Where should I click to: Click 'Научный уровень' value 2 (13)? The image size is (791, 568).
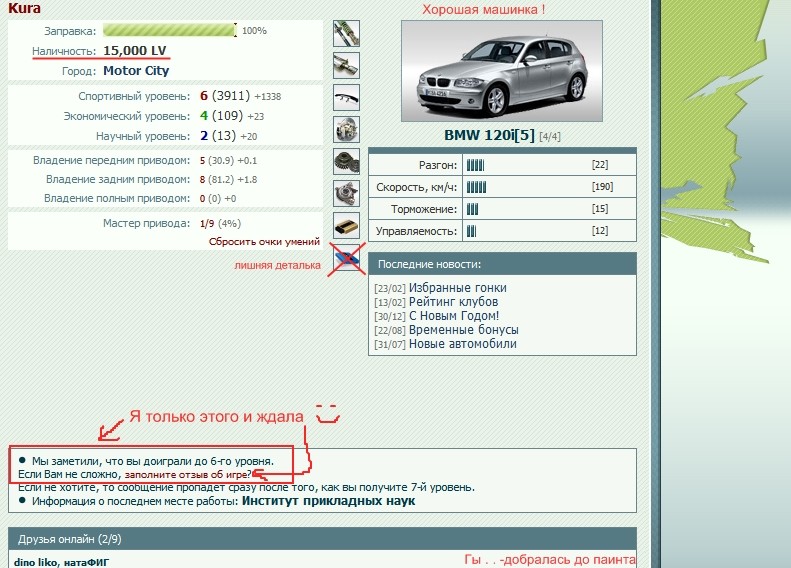click(218, 136)
